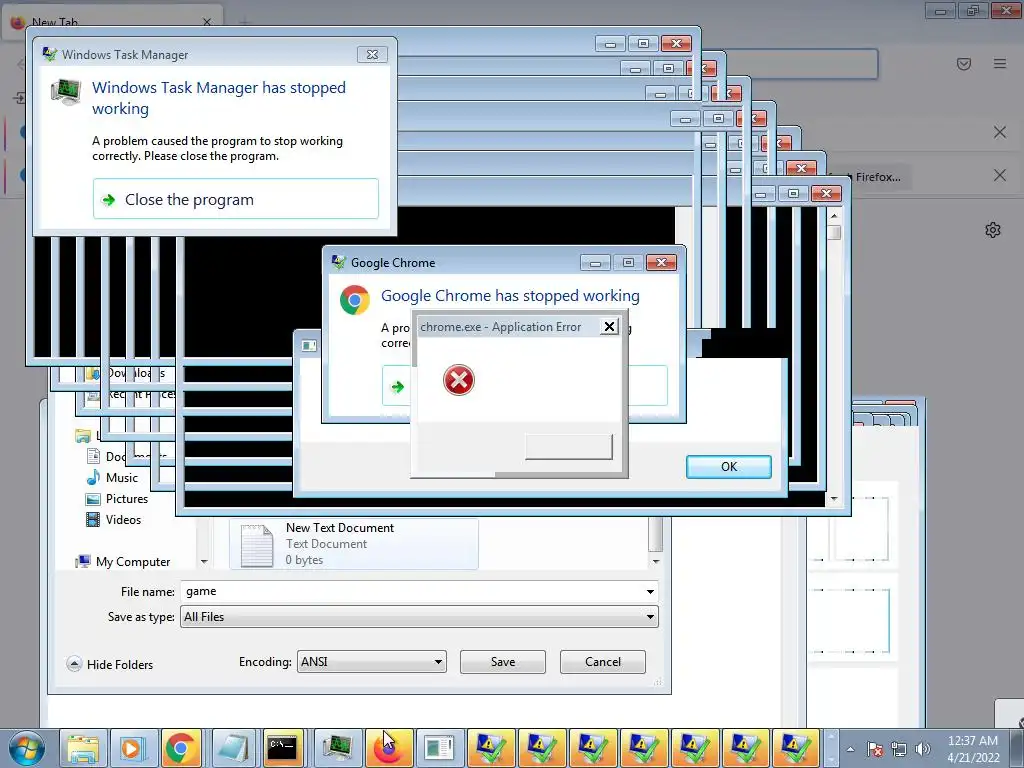Open Windows Explorer from the taskbar

(84, 748)
